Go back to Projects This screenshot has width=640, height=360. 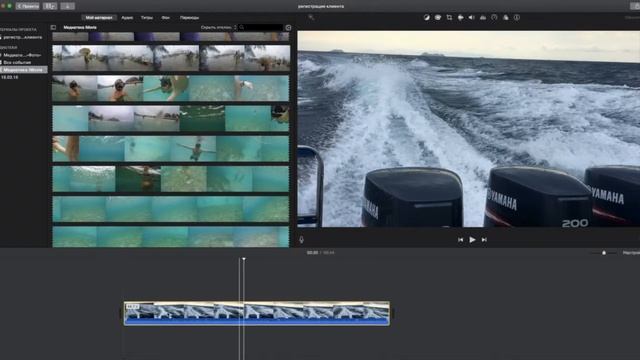pyautogui.click(x=27, y=6)
